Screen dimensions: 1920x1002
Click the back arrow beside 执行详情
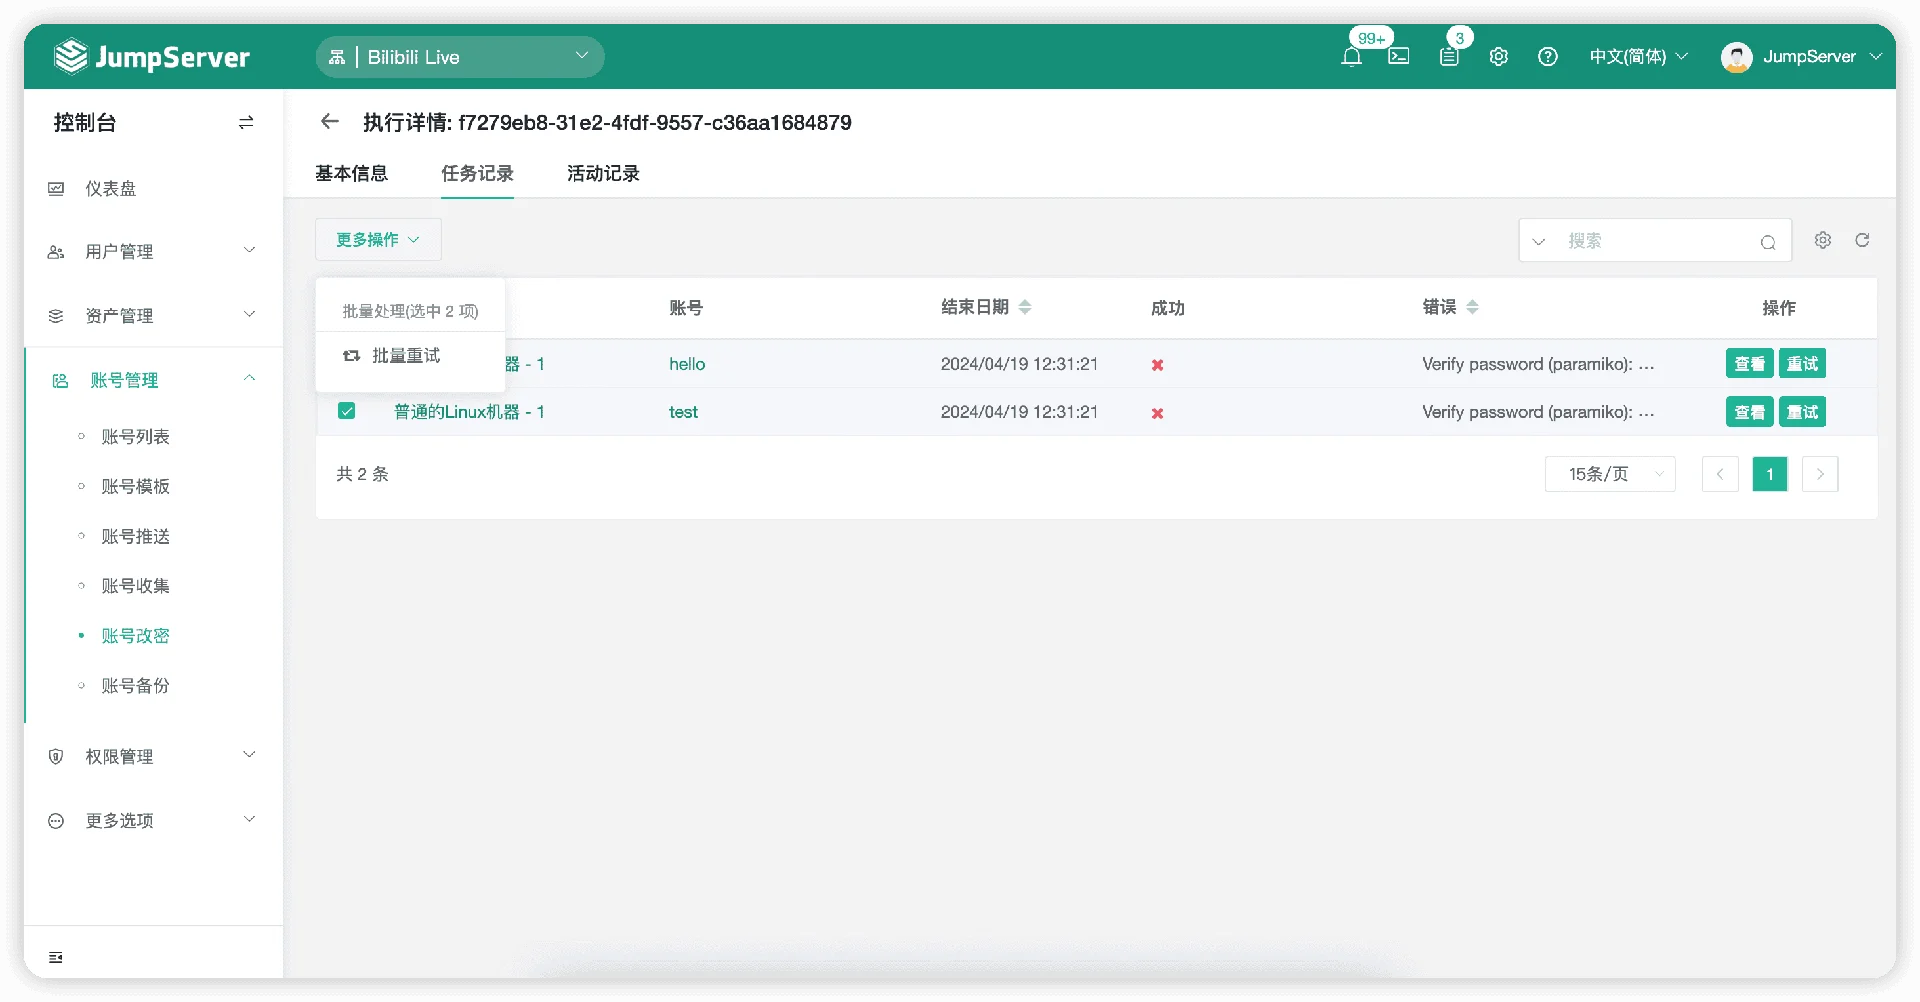(330, 122)
